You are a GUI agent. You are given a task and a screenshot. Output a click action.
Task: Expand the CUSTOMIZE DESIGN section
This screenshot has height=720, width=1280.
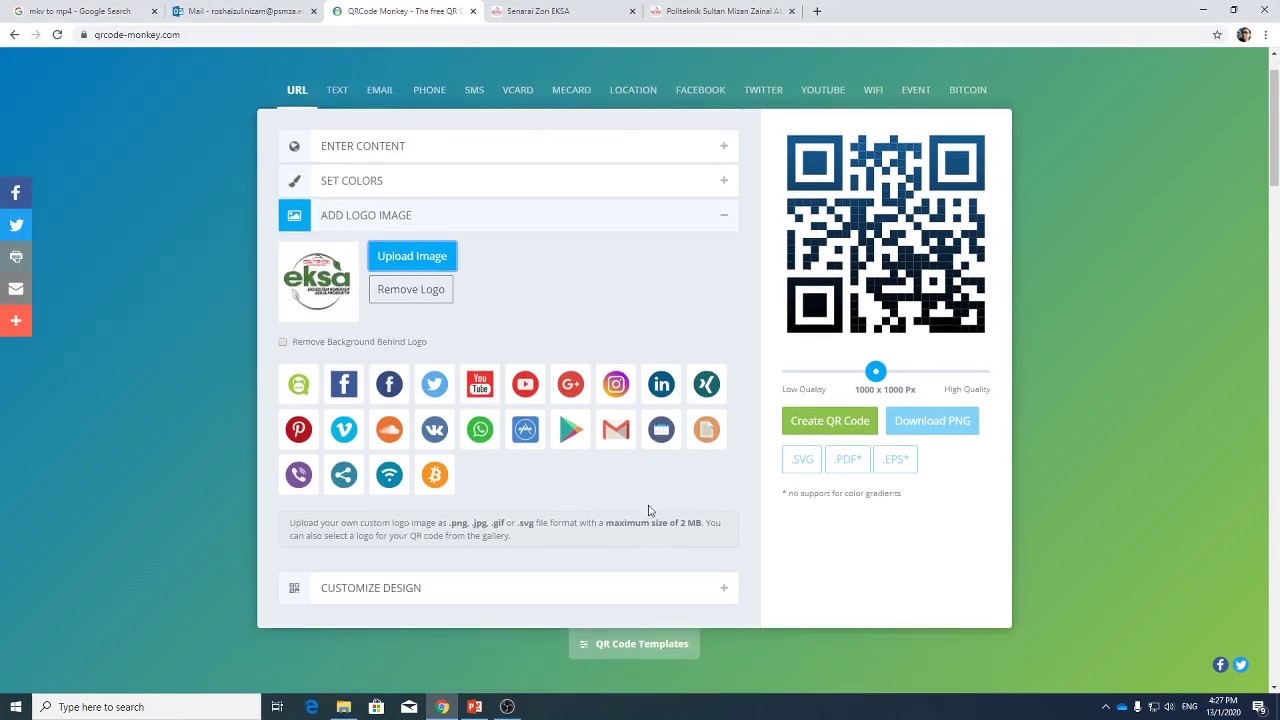click(x=508, y=588)
